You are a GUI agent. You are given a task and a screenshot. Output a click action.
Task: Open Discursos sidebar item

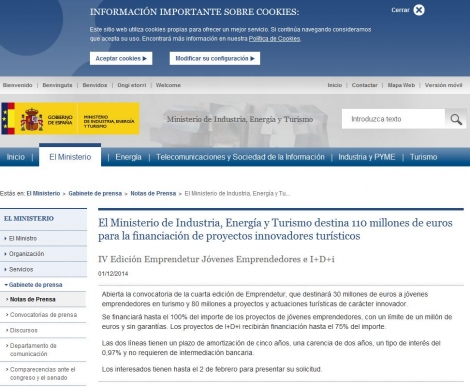[23, 330]
